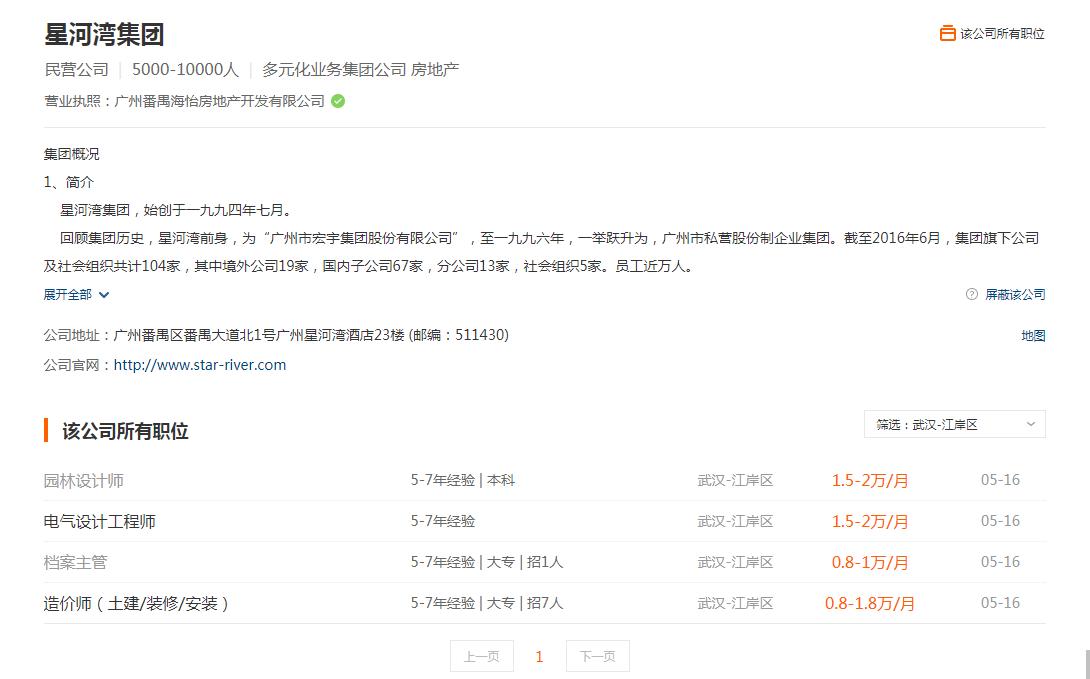Click the 1.5-2万/月 salary for 园林设计师
This screenshot has width=1090, height=679.
tap(869, 480)
